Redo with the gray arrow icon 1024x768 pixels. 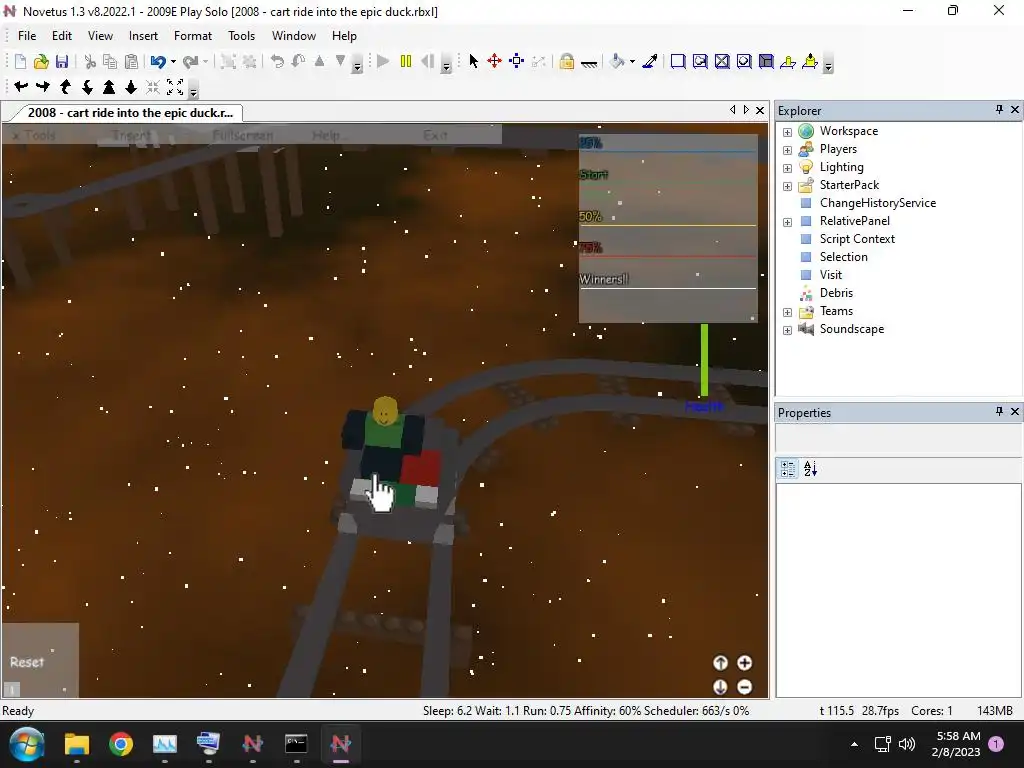[x=191, y=61]
